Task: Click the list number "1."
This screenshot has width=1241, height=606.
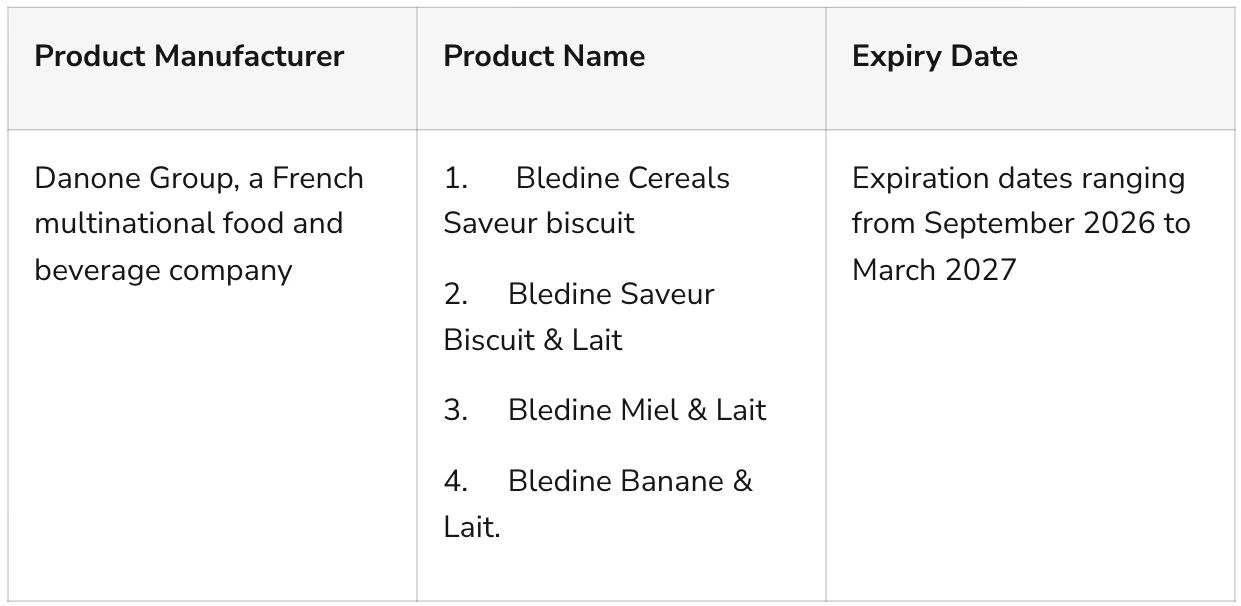Action: 456,179
